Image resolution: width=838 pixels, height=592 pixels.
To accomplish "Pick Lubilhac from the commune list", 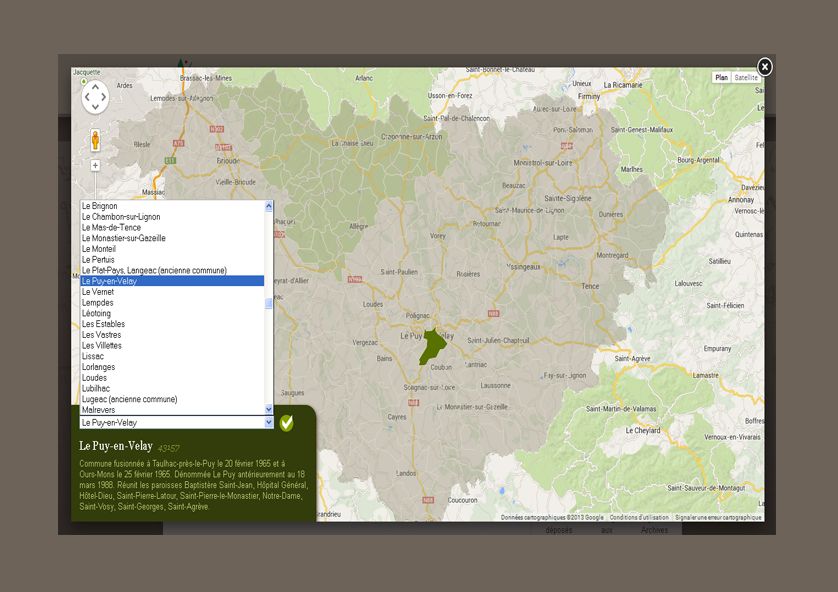I will click(x=98, y=388).
